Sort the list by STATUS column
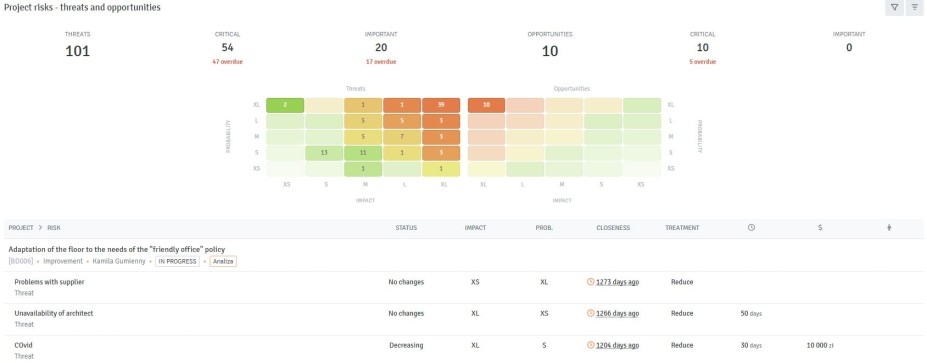This screenshot has width=927, height=363. (406, 228)
